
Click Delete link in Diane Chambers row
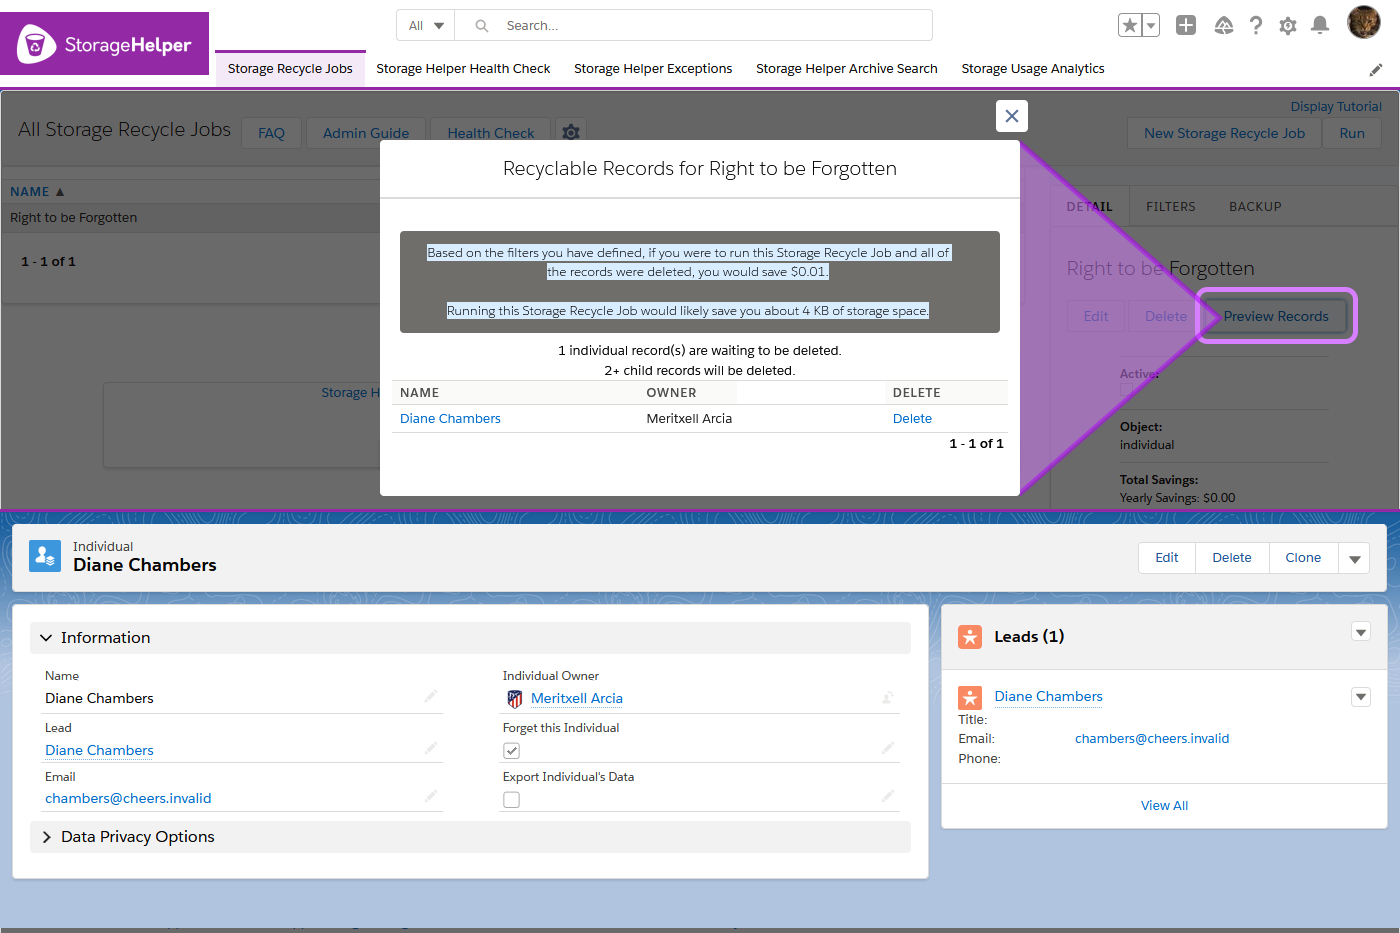coord(912,419)
